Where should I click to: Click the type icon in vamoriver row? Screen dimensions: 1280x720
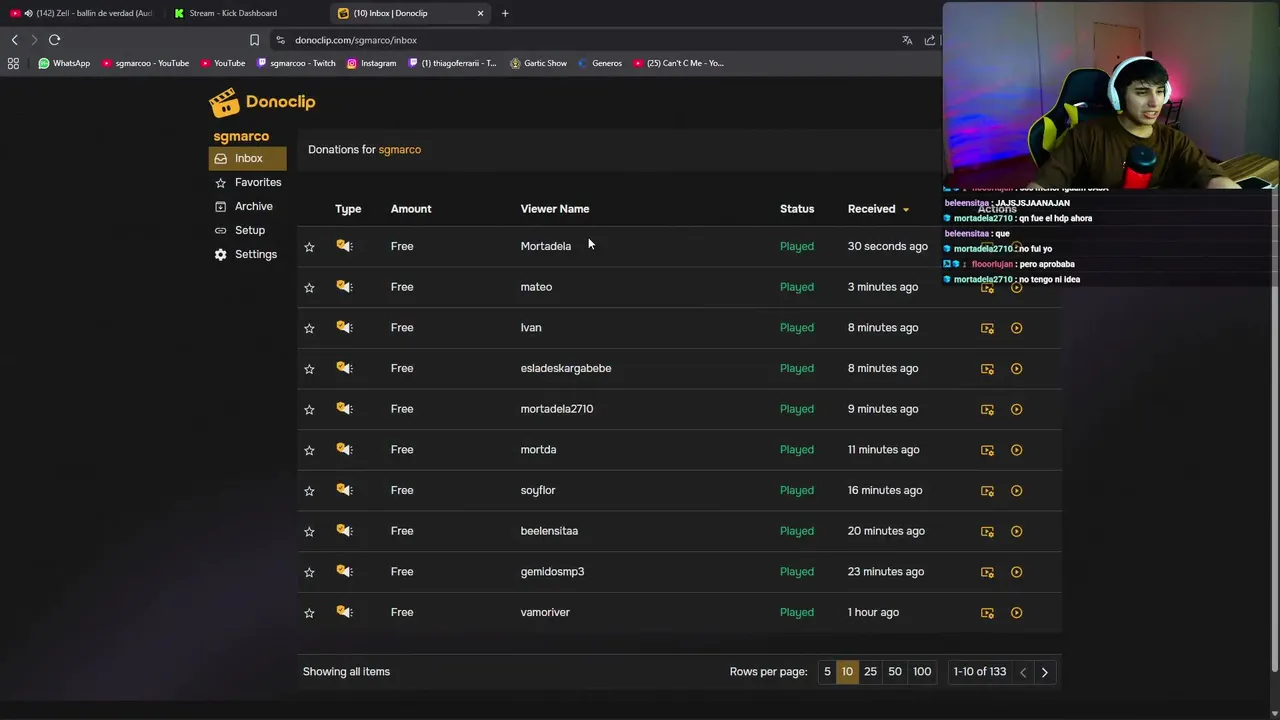344,612
